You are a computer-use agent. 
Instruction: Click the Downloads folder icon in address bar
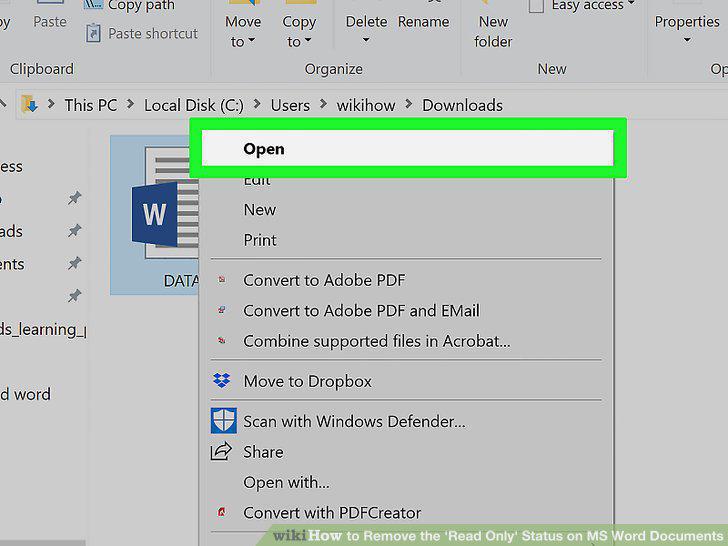point(29,104)
